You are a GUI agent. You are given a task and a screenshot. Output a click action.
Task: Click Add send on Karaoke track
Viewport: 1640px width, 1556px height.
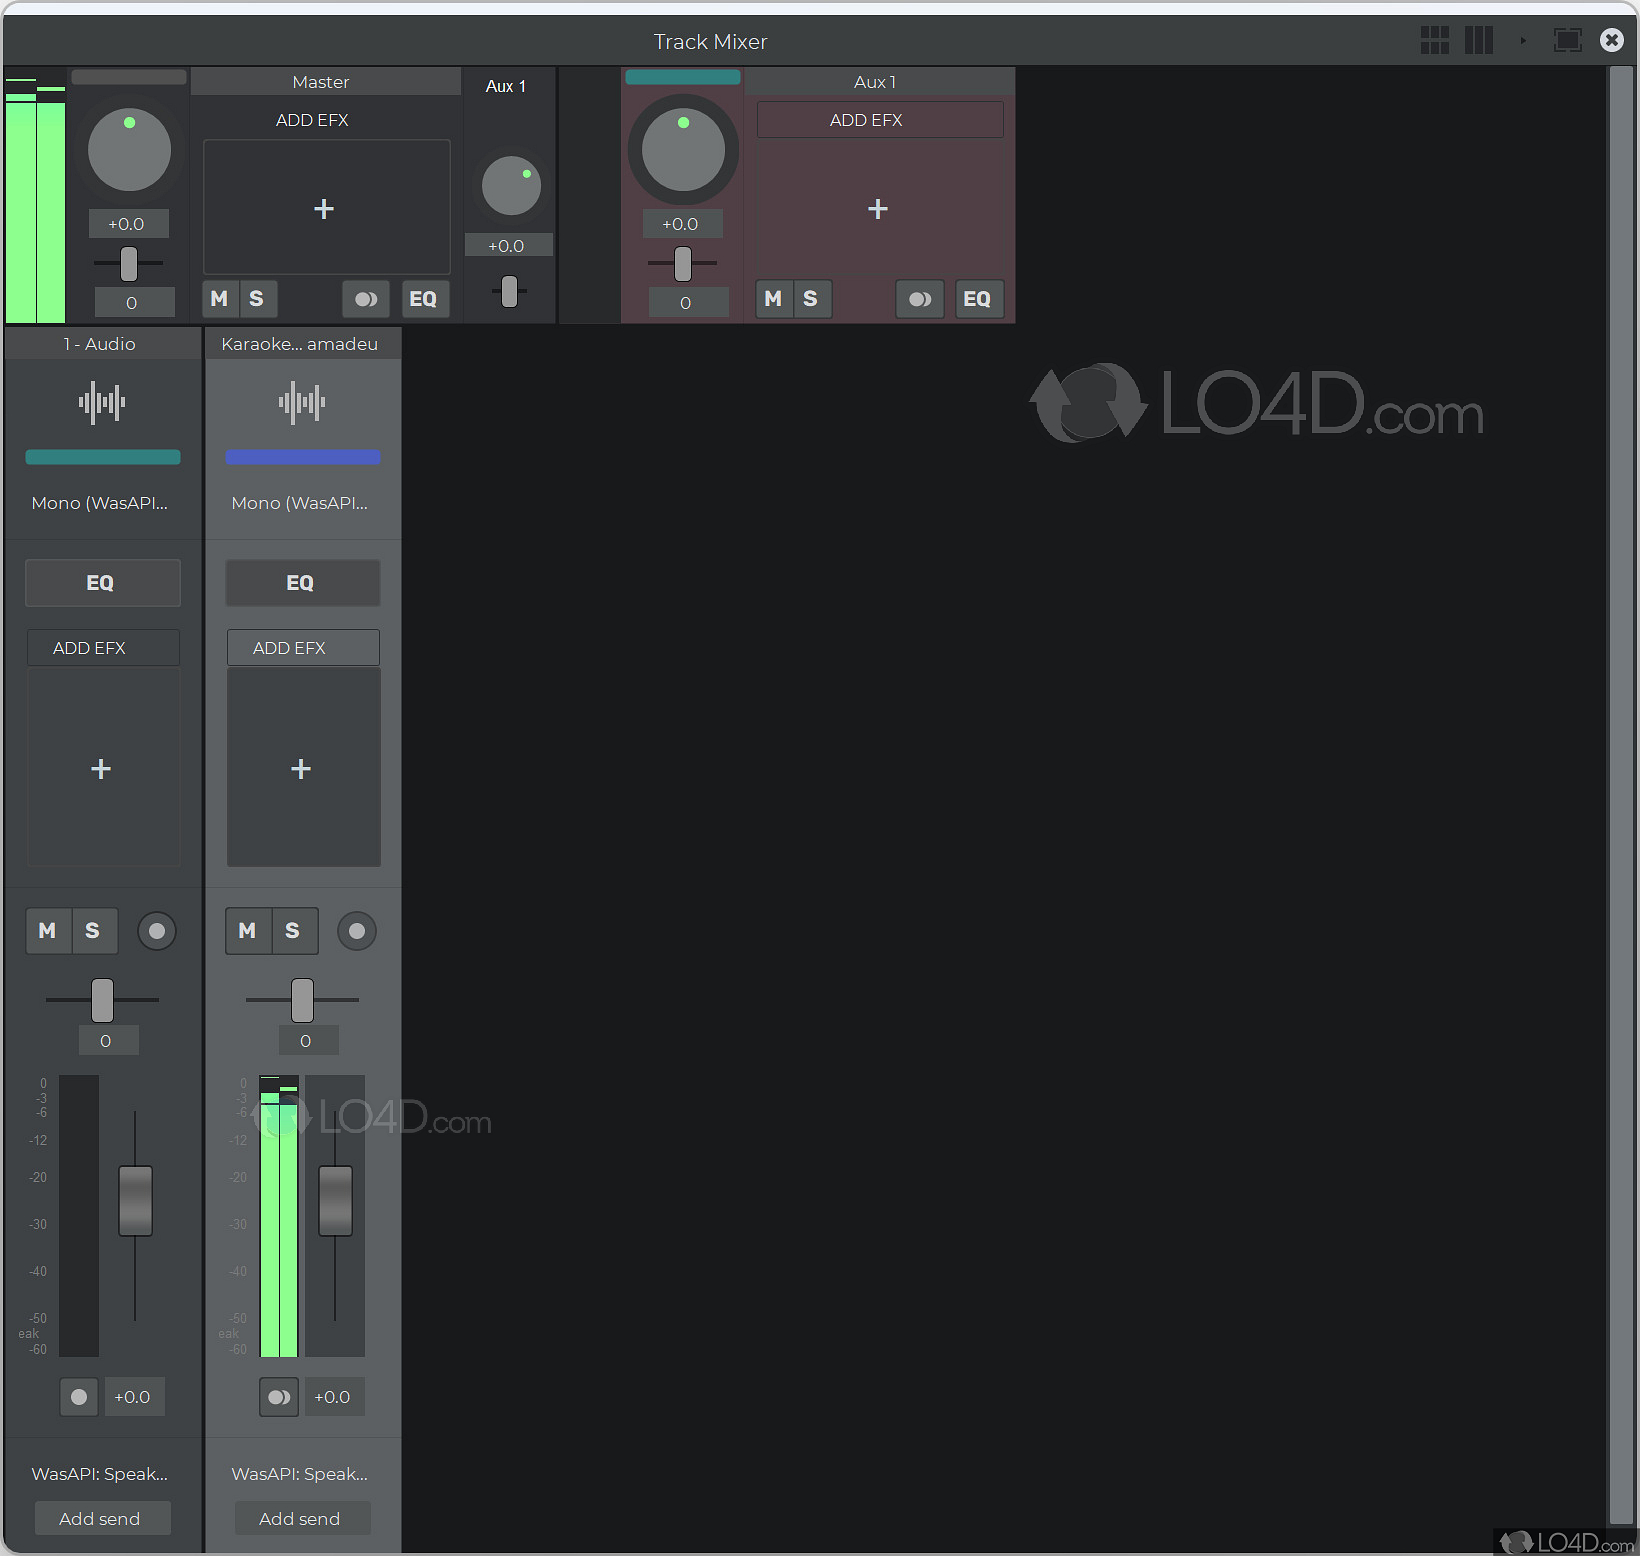[x=303, y=1518]
